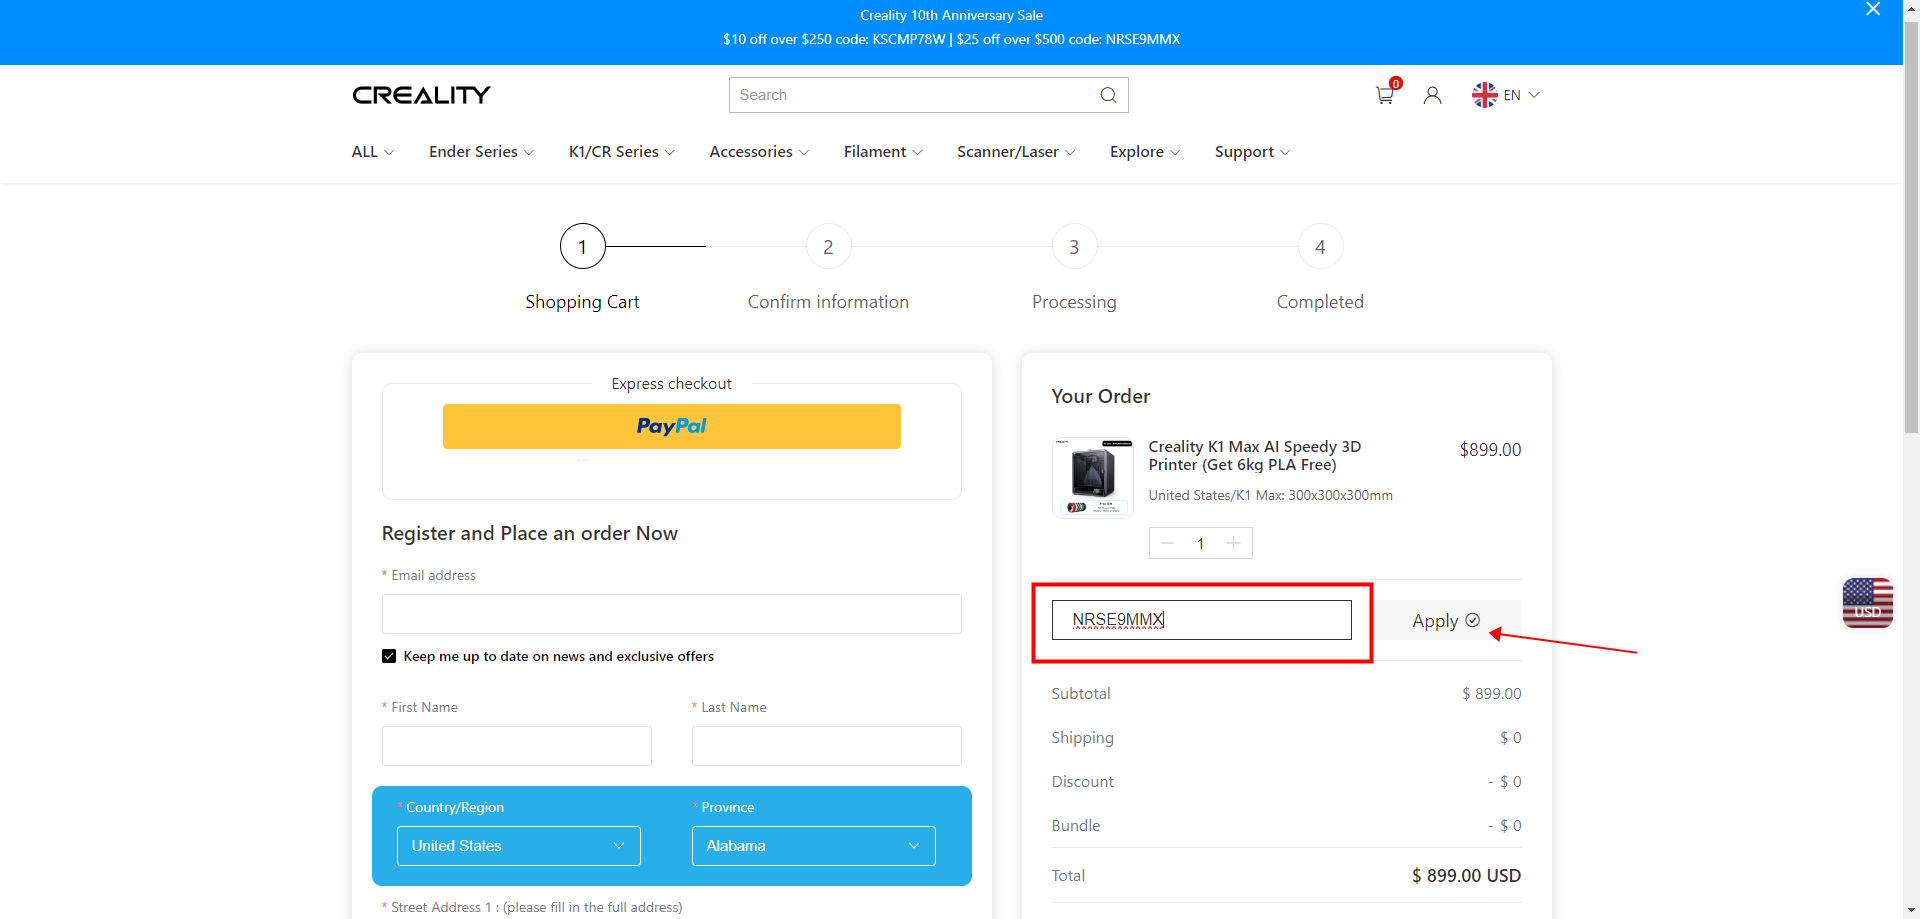Open the user account icon
The height and width of the screenshot is (919, 1920).
pyautogui.click(x=1432, y=95)
